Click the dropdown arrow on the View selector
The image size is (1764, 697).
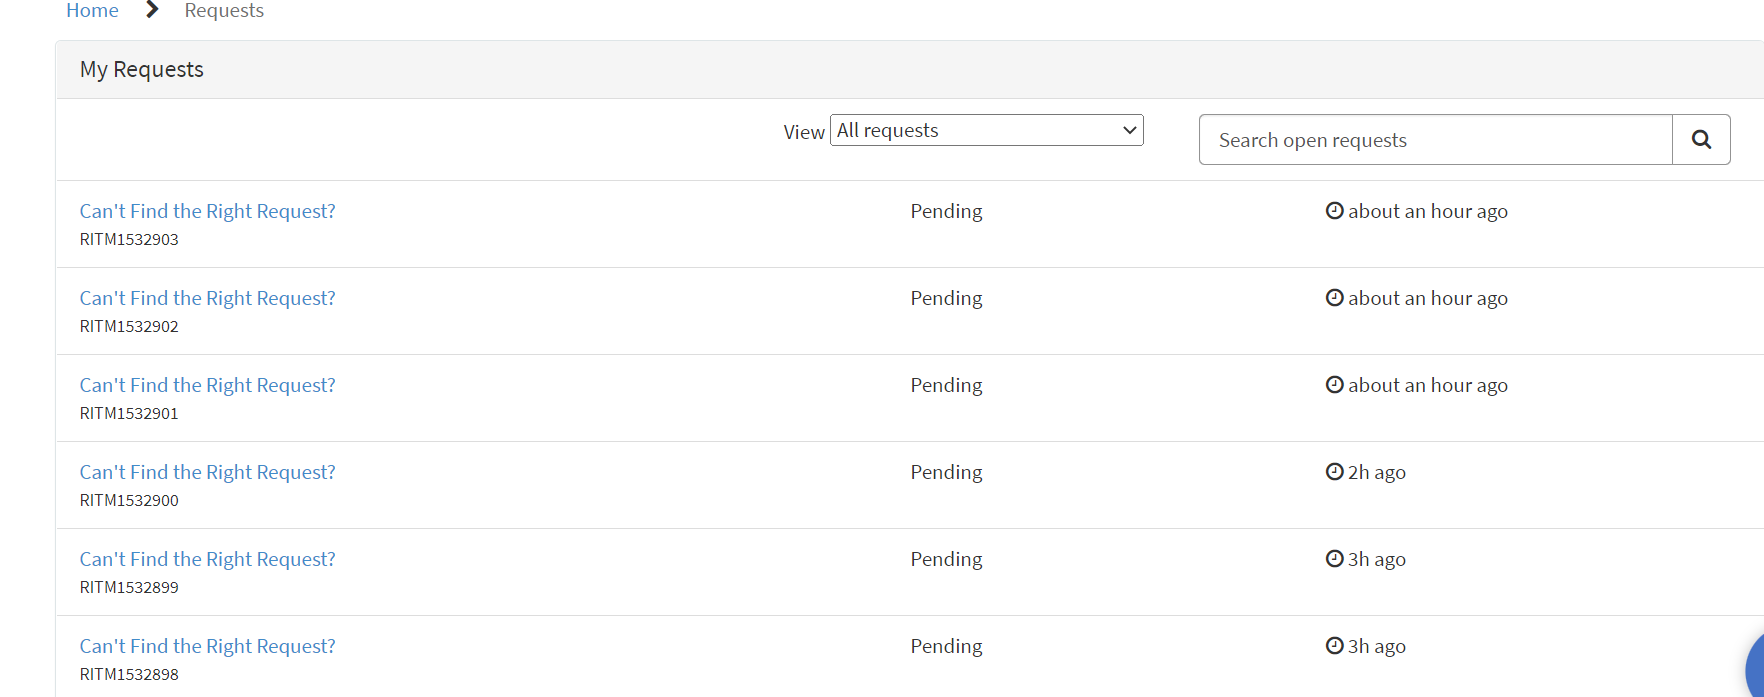(x=1128, y=130)
